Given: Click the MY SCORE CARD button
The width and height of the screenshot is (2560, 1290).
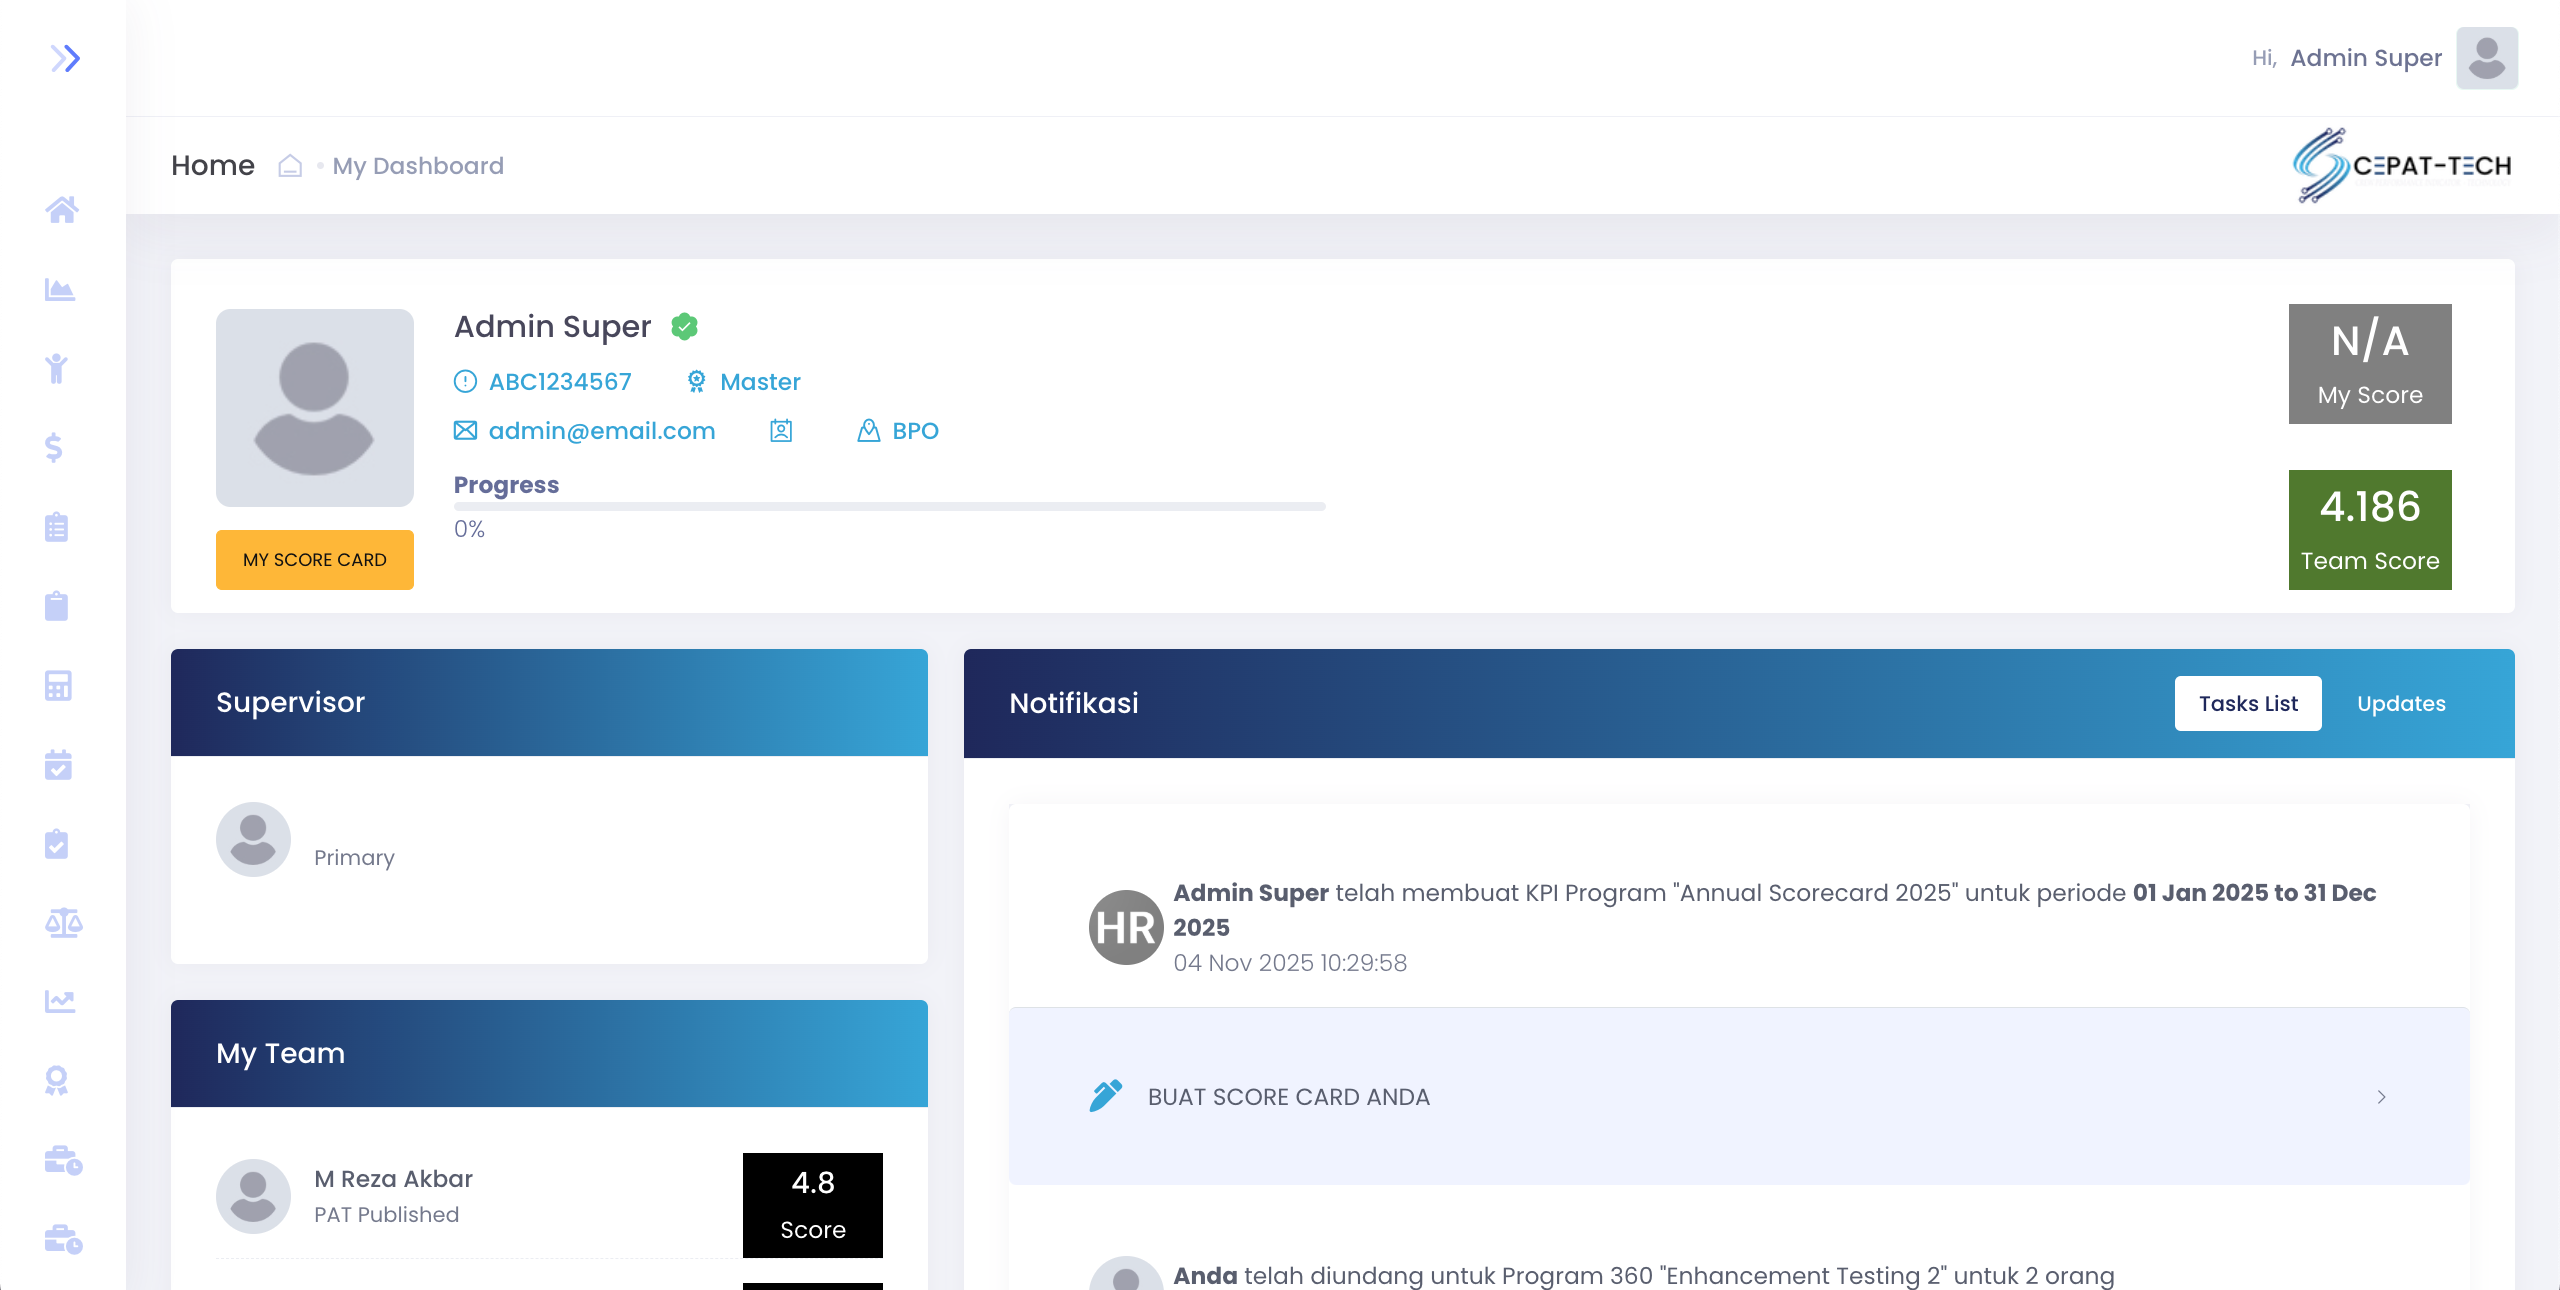Looking at the screenshot, I should pos(314,560).
